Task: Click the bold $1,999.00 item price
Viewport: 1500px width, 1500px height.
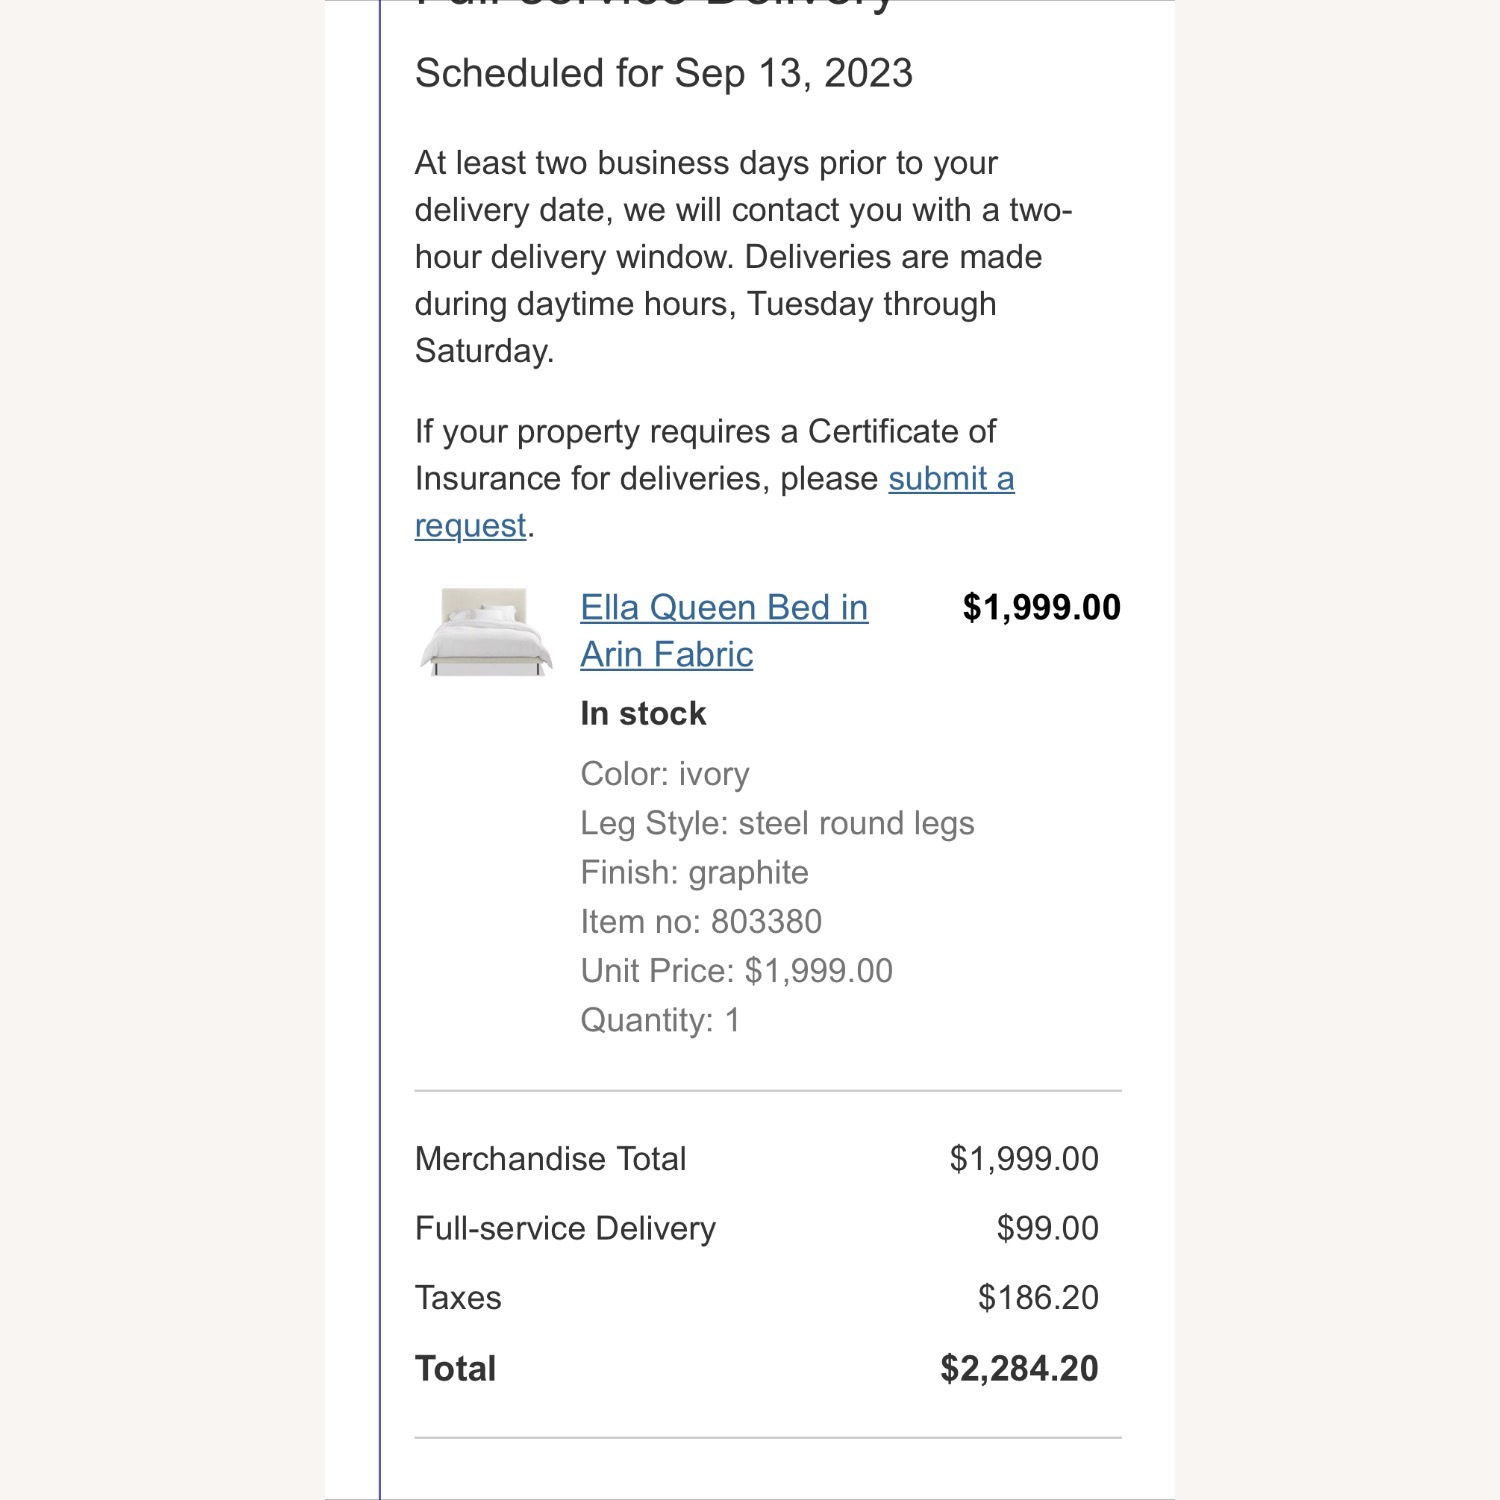Action: click(x=1040, y=608)
